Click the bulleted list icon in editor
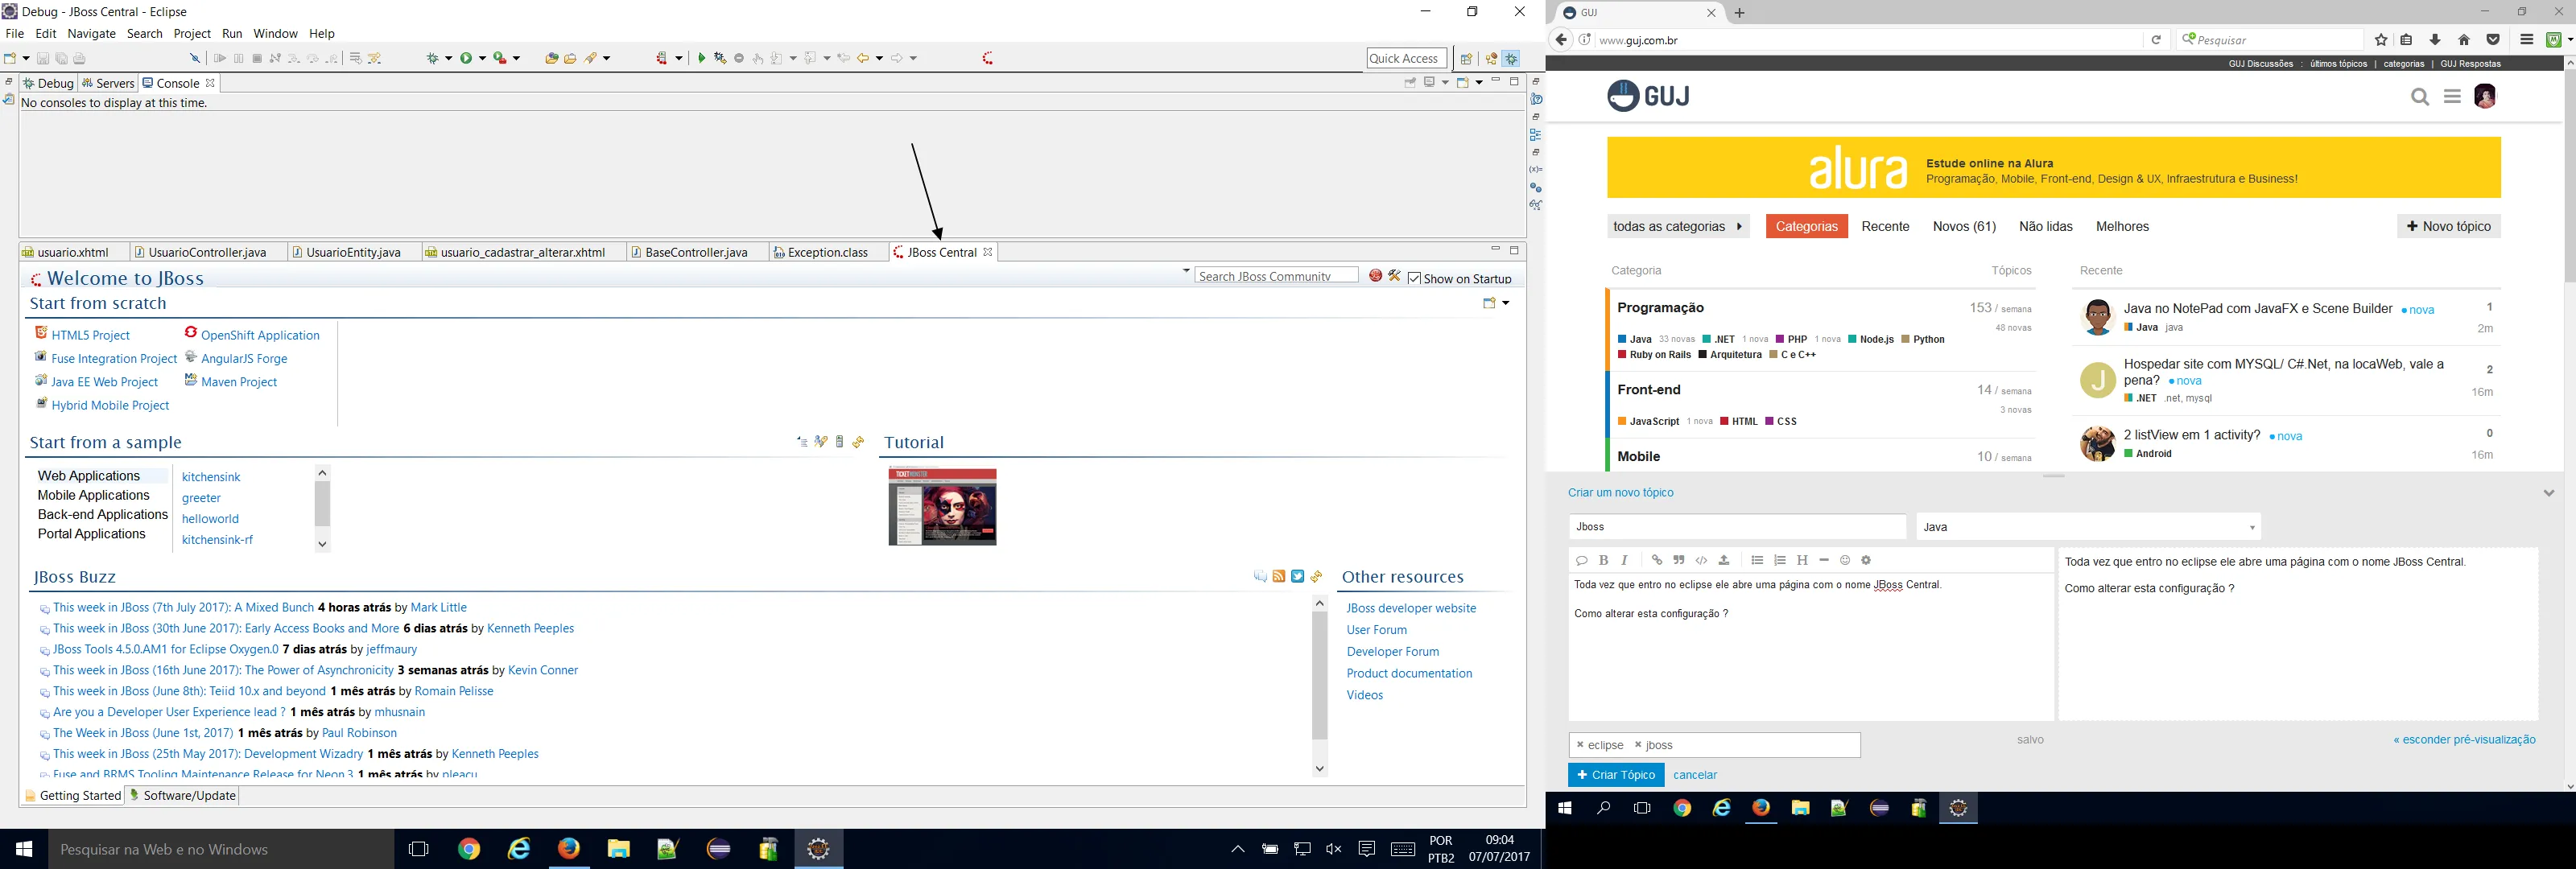Image resolution: width=2576 pixels, height=869 pixels. coord(1757,561)
